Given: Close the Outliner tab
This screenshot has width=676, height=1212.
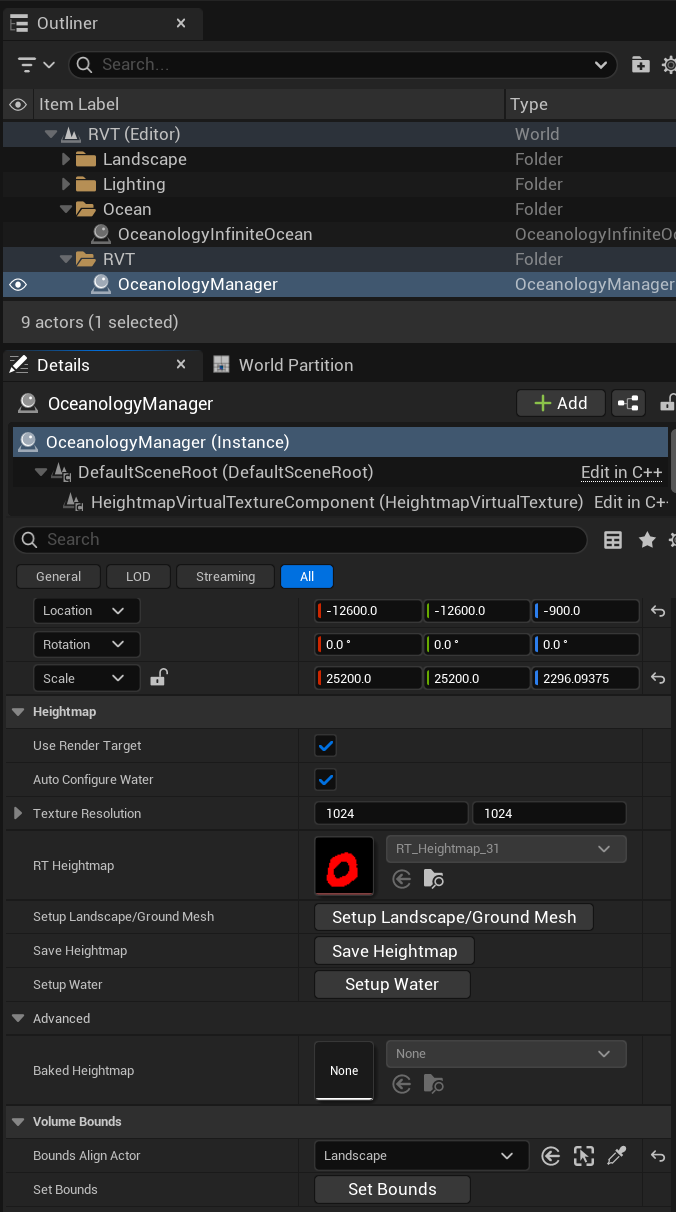Looking at the screenshot, I should click(181, 23).
